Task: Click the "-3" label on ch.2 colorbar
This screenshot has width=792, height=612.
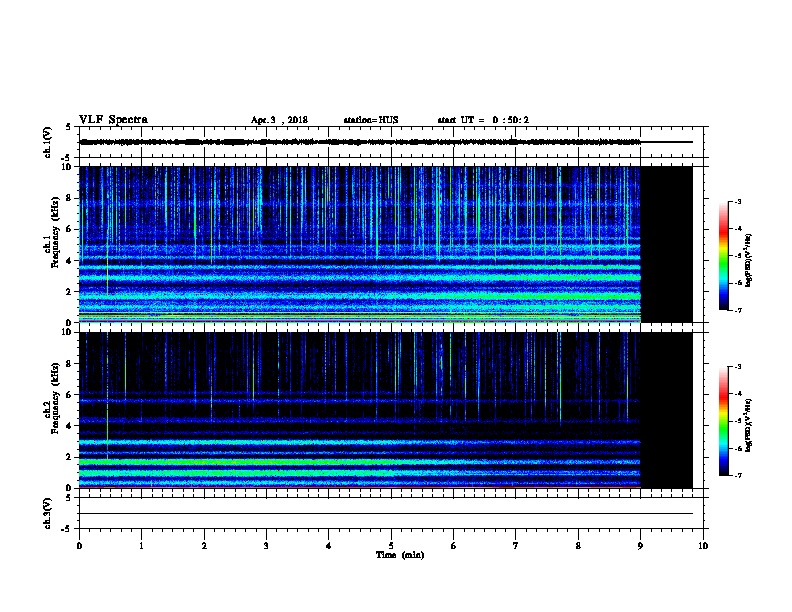Action: point(738,367)
